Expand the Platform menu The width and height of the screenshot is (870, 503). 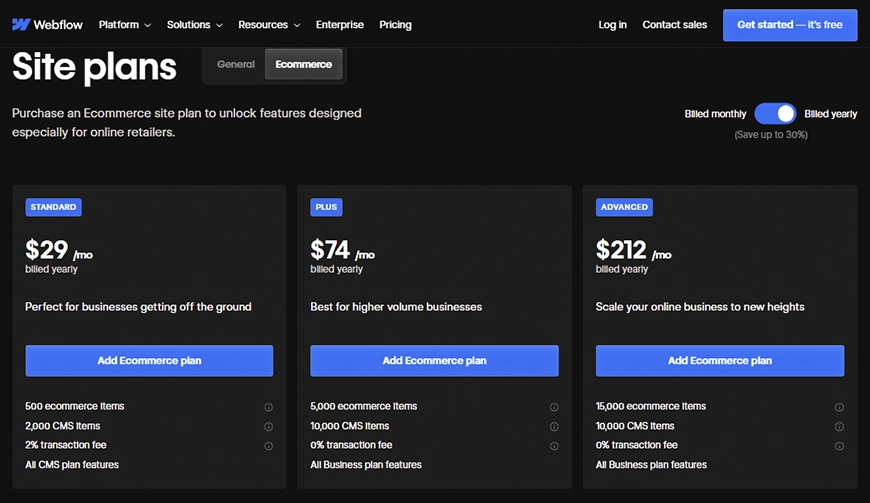tap(125, 25)
